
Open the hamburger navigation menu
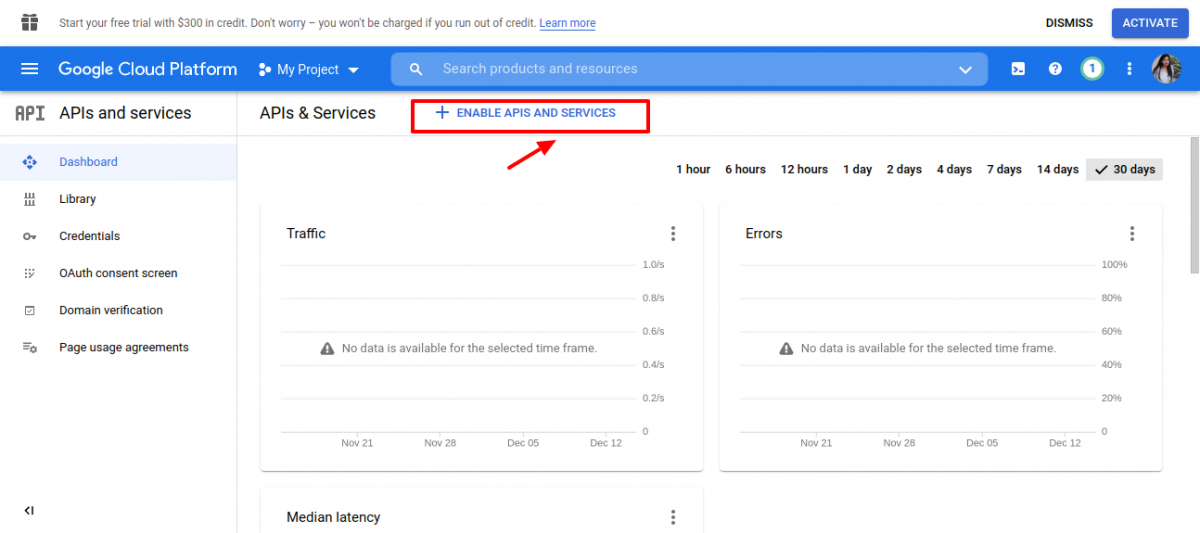coord(30,69)
